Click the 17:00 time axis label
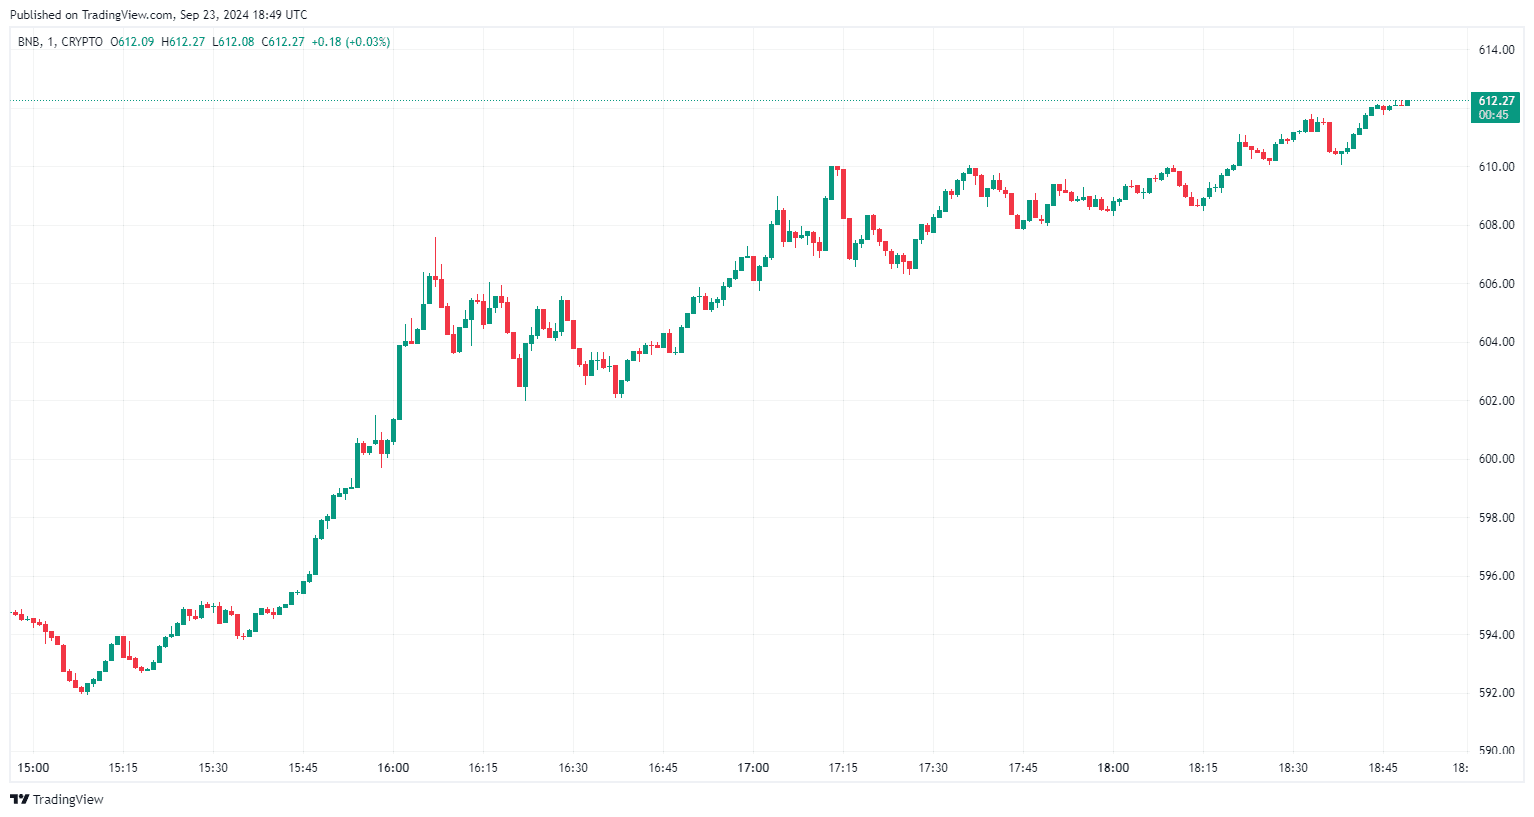 753,768
